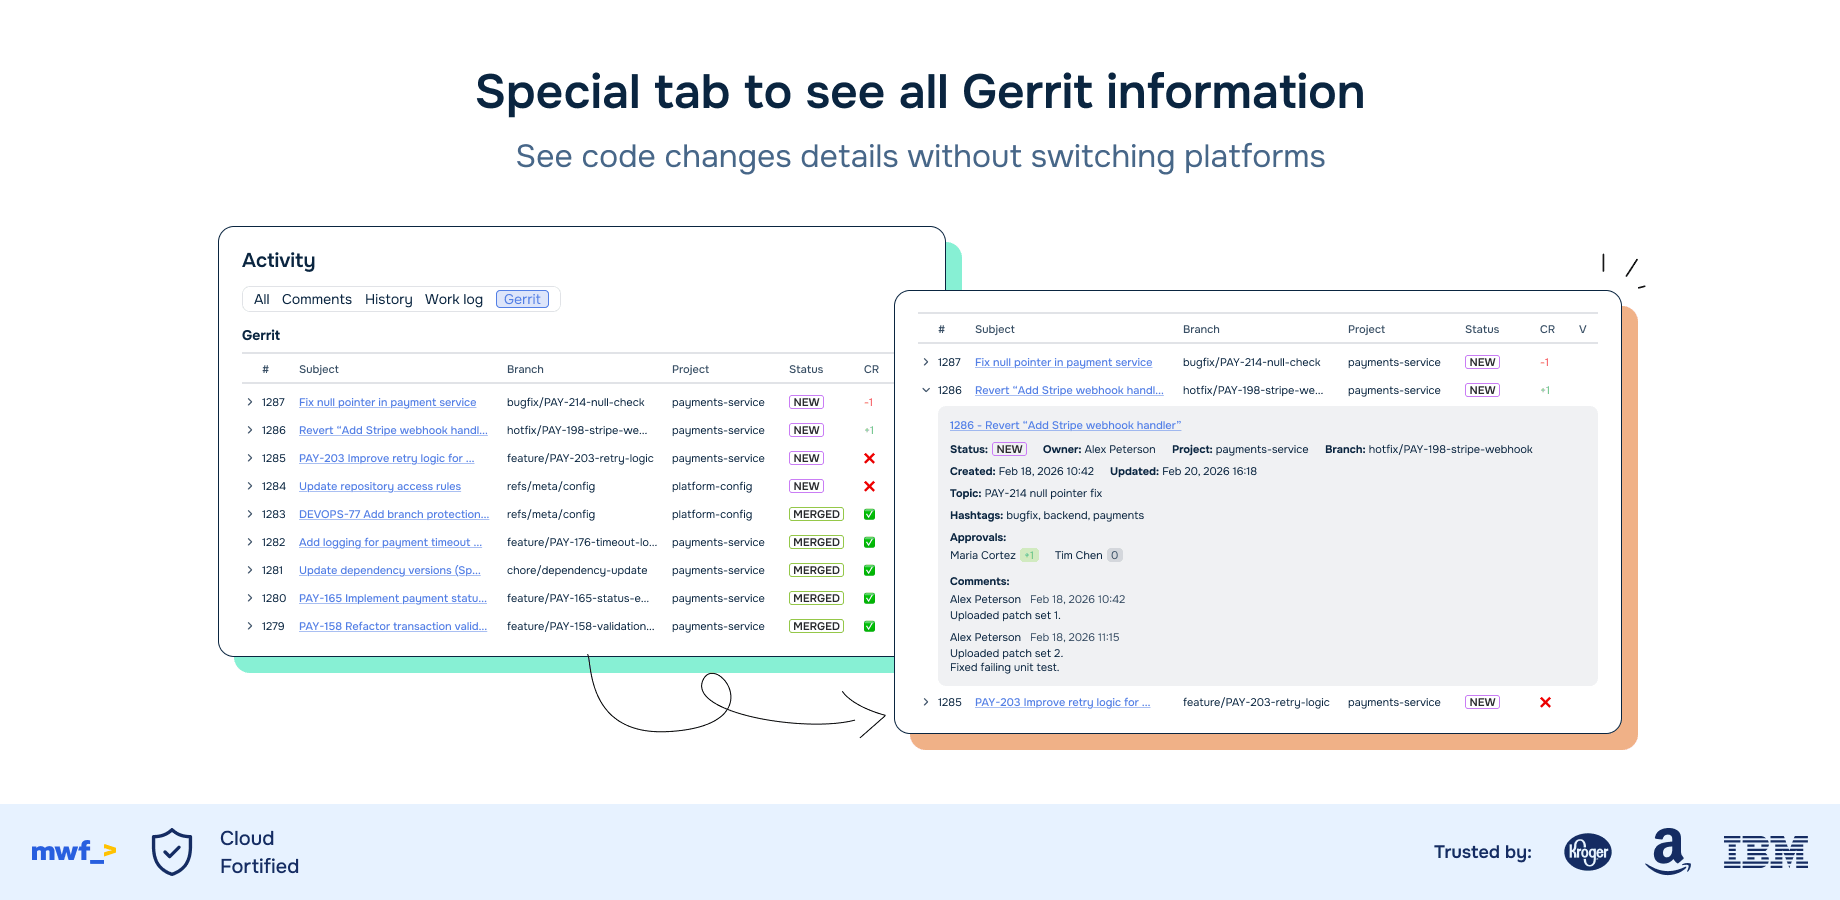Open 'Add logging for payment timeout' link

(x=390, y=542)
